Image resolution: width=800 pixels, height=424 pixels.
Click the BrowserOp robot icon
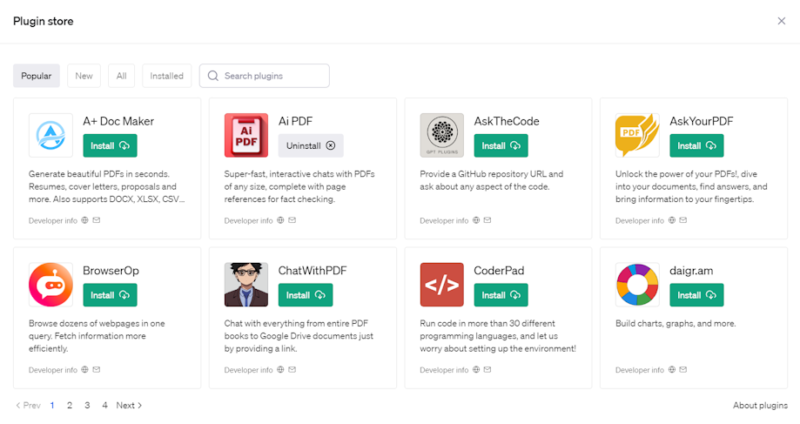coord(51,284)
